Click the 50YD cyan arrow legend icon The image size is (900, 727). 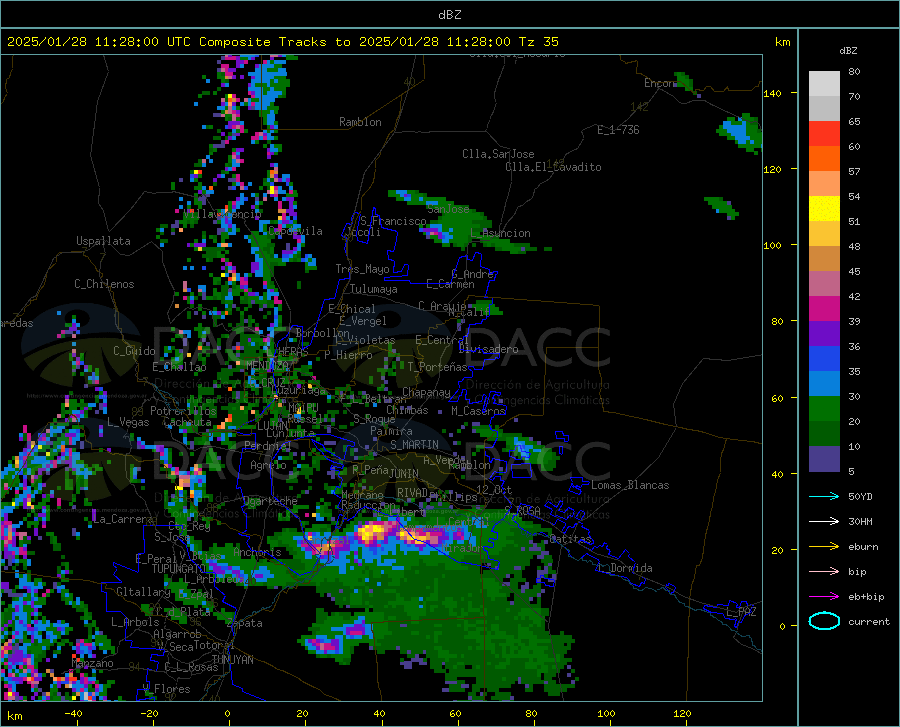824,496
